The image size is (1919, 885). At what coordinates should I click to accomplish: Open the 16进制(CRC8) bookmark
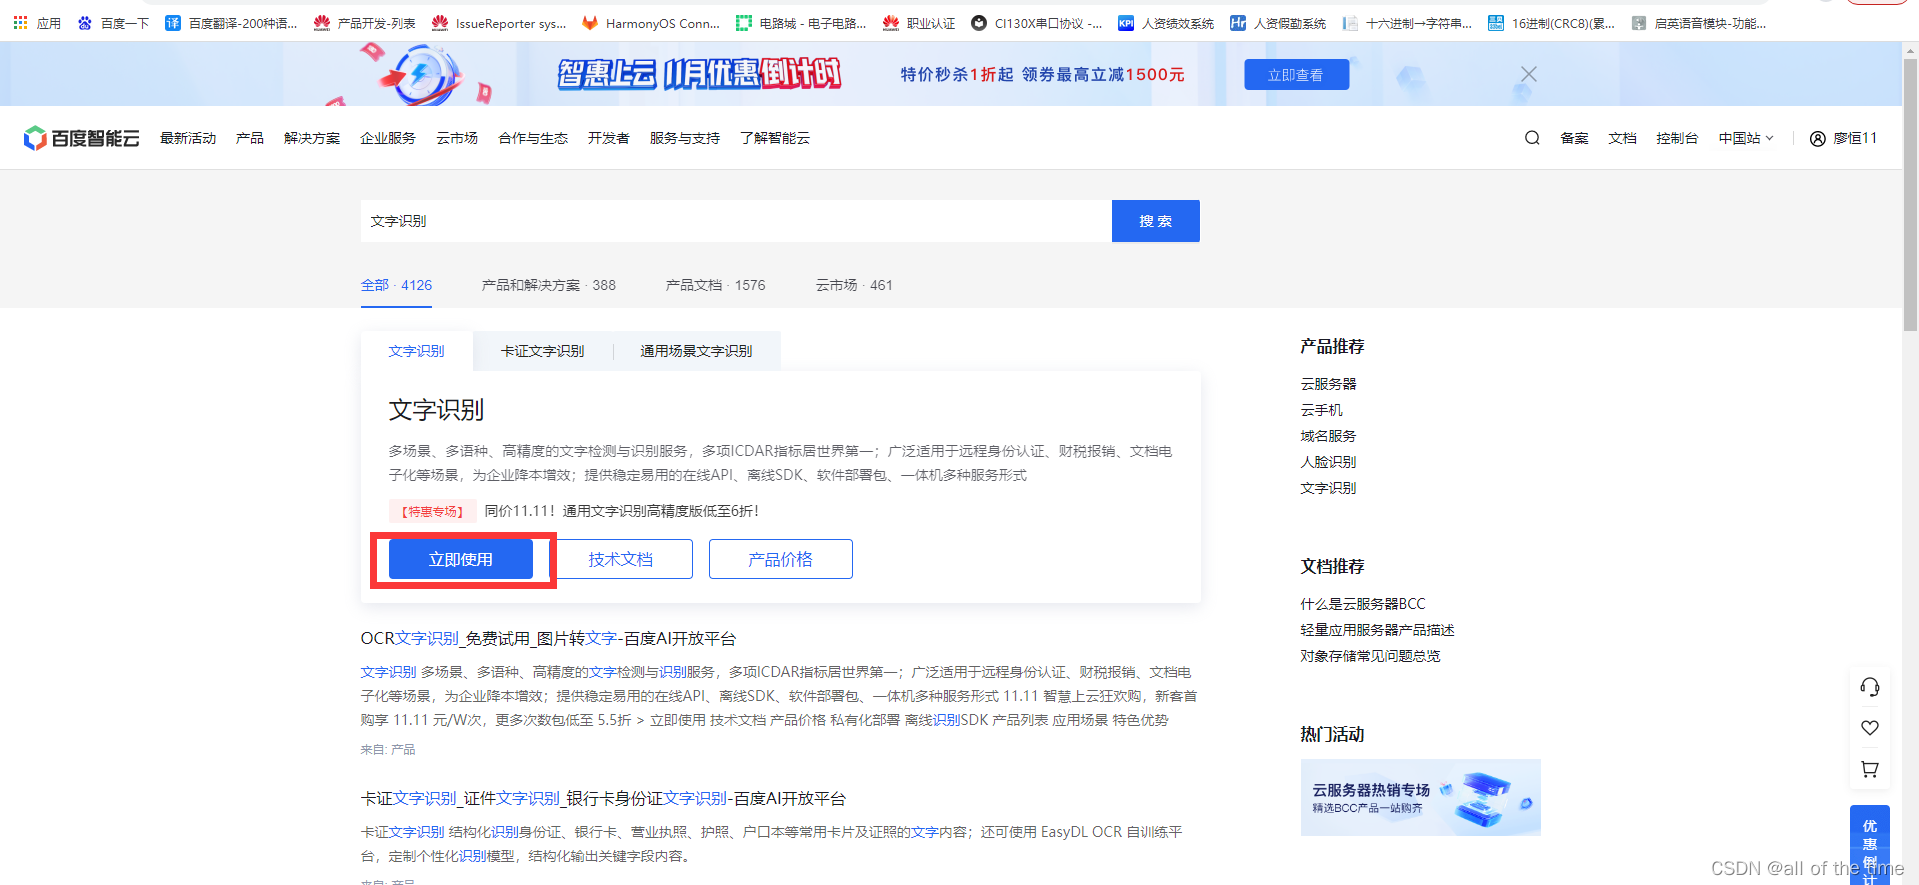[1551, 23]
